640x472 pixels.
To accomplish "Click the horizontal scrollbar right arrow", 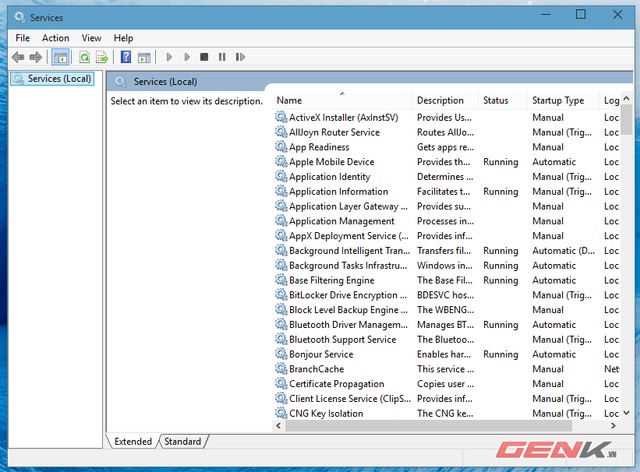I will pos(613,425).
